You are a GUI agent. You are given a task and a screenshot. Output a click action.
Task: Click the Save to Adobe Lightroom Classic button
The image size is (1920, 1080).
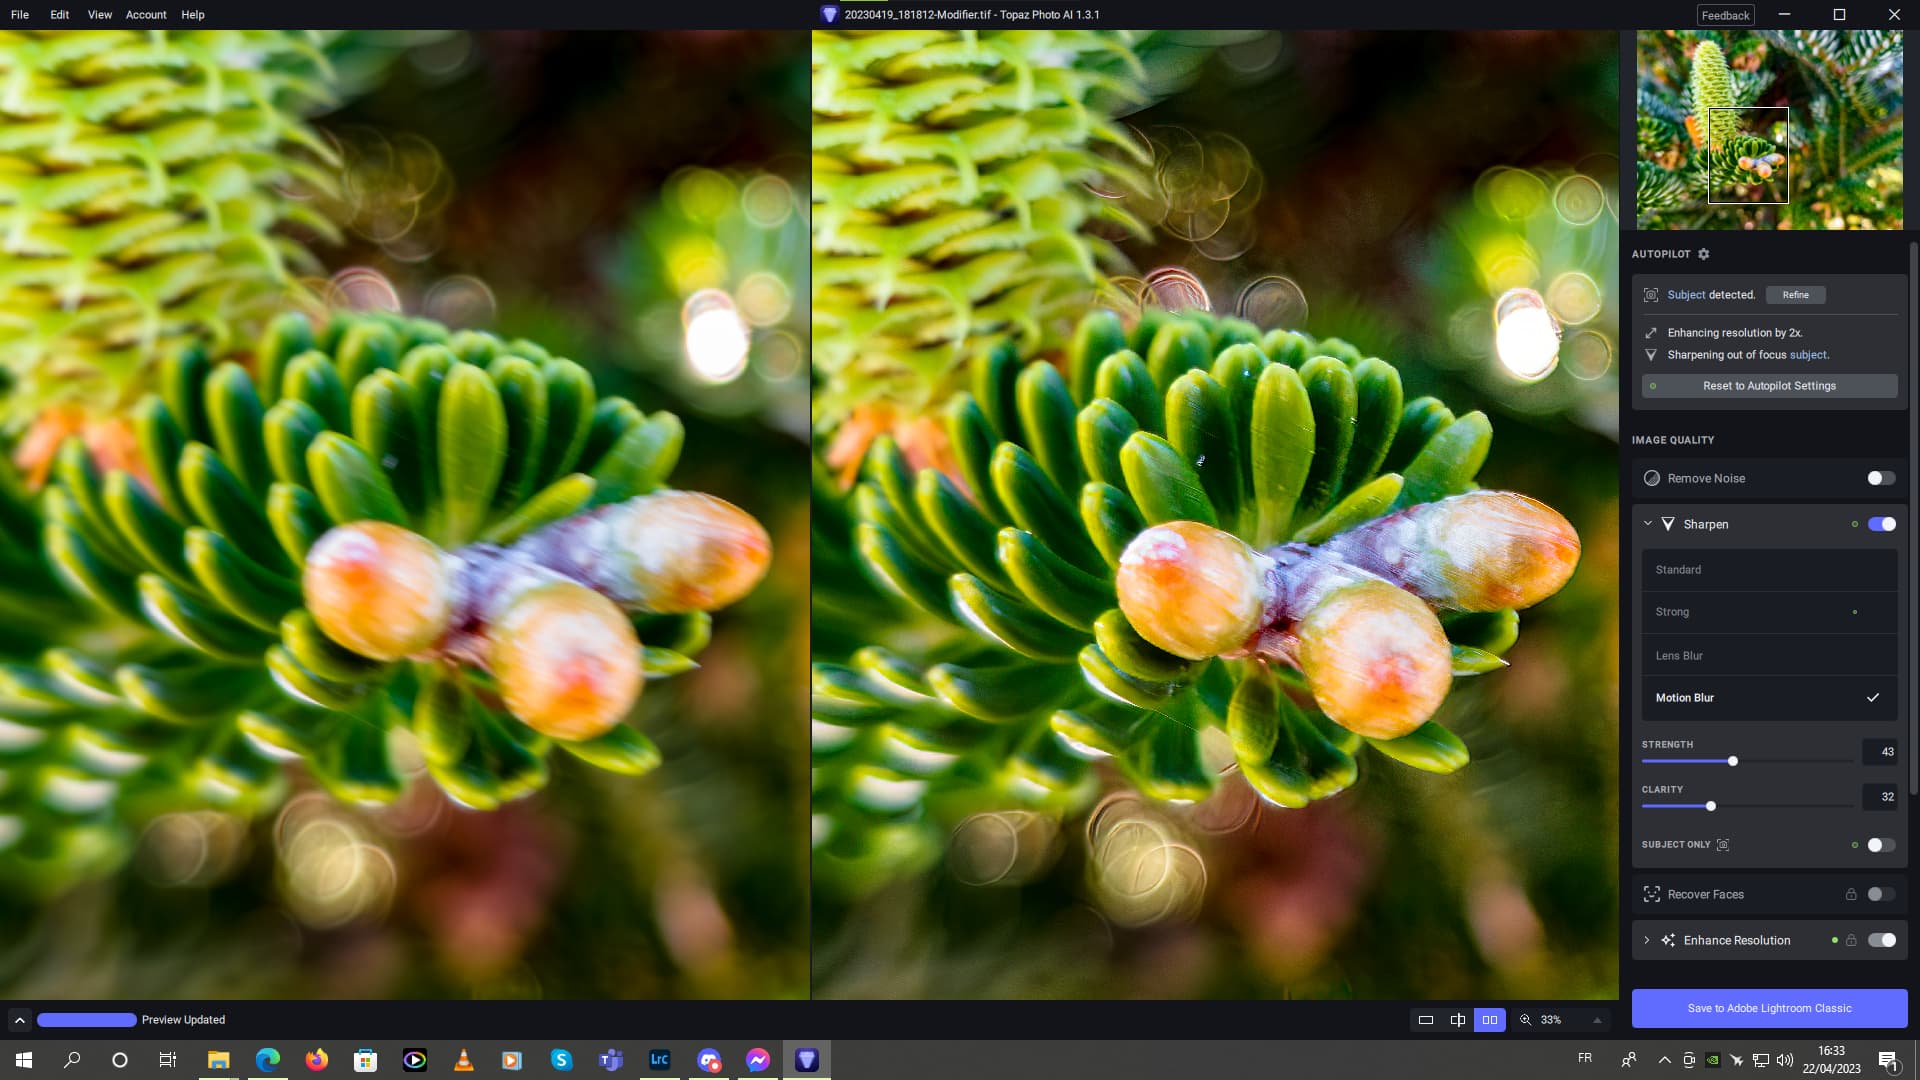[x=1769, y=1008]
